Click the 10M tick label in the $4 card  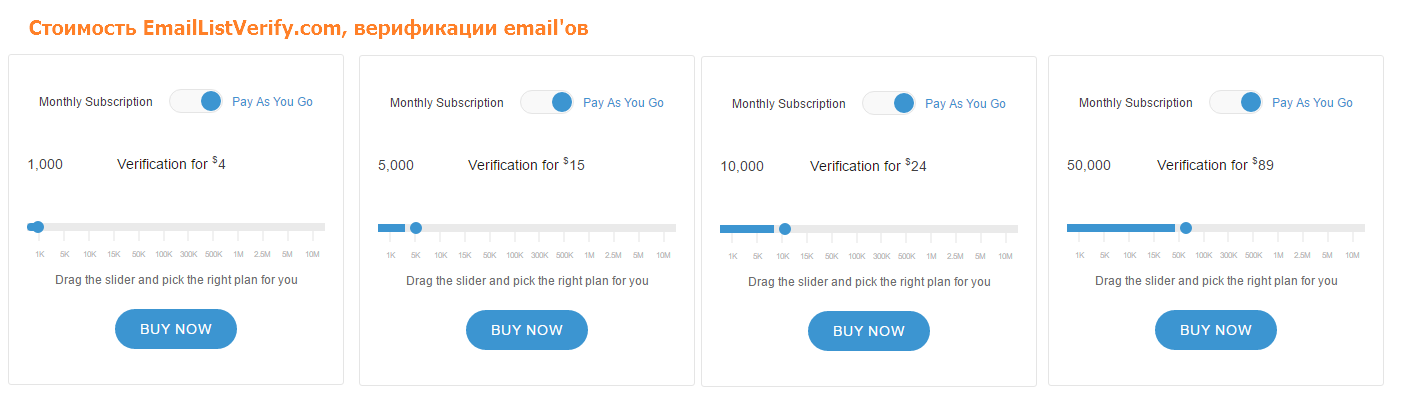click(x=311, y=254)
